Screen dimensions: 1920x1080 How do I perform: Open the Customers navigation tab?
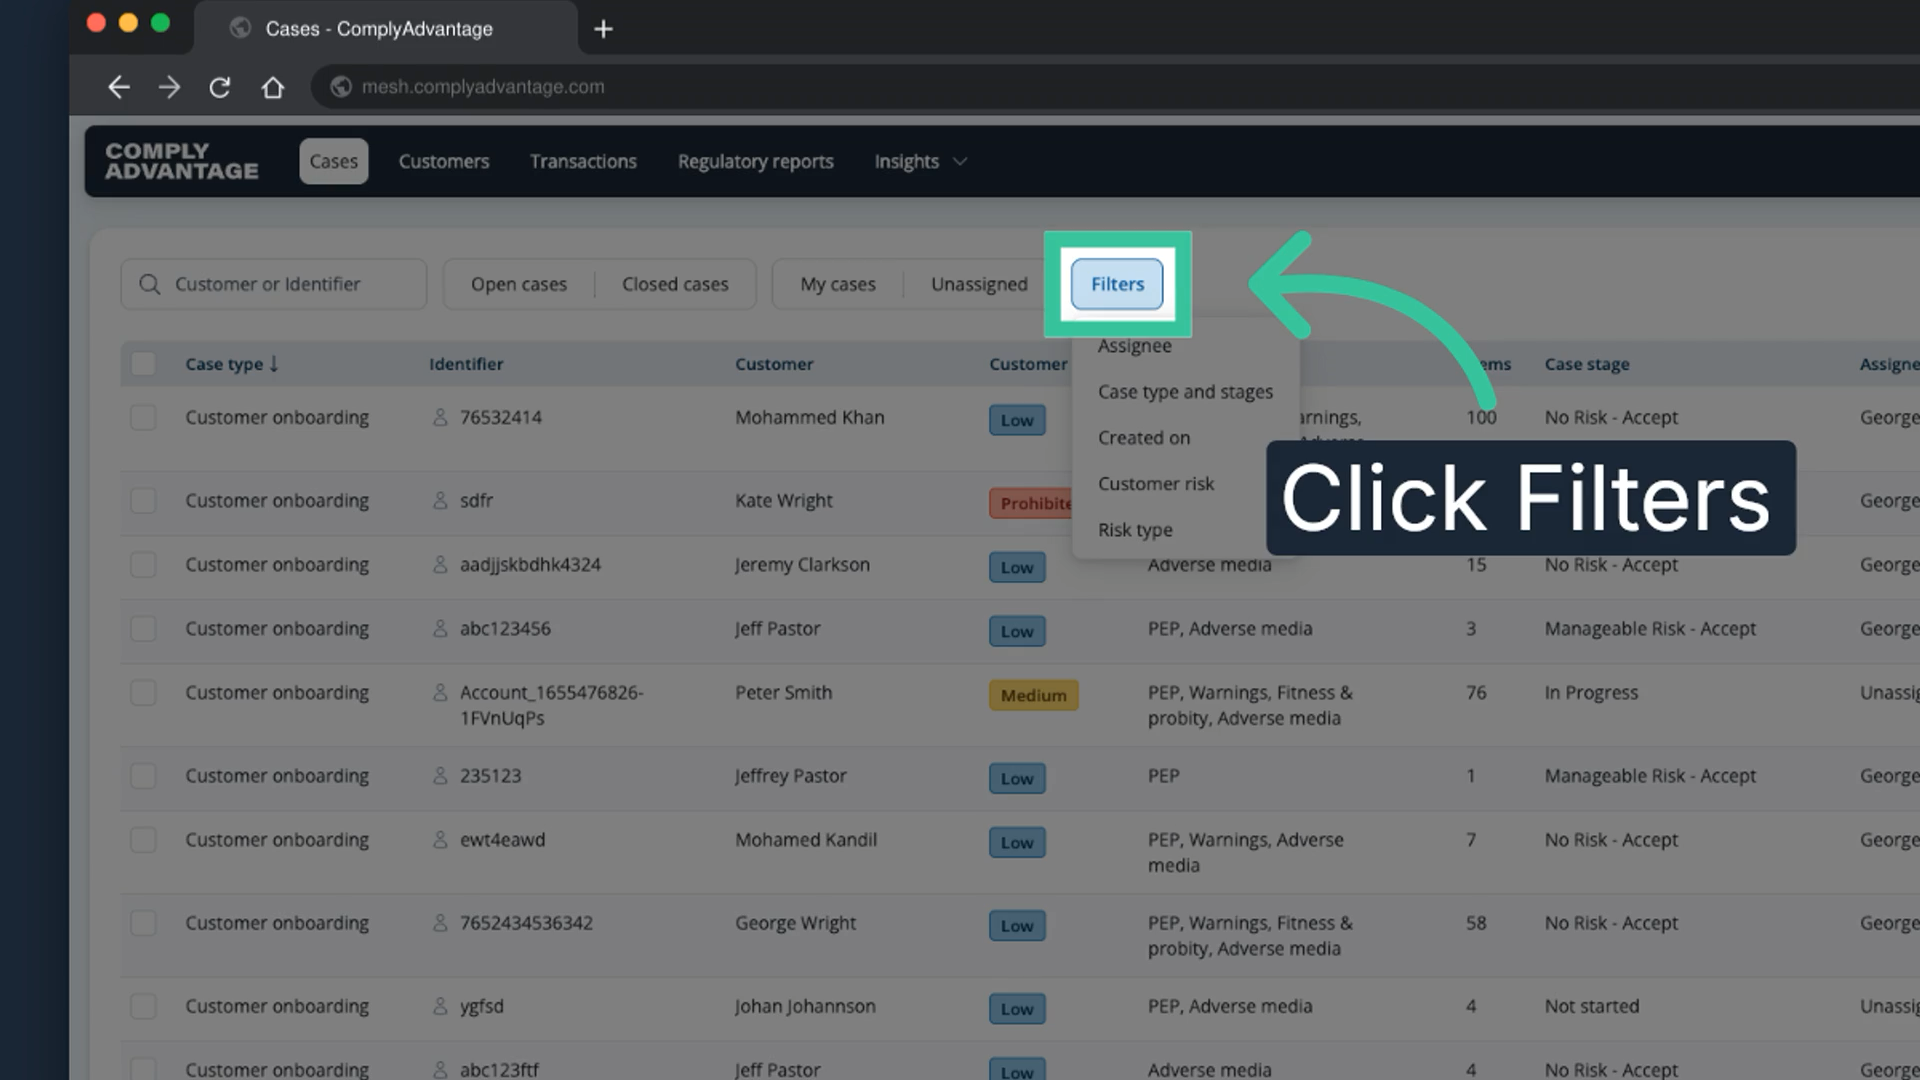coord(444,161)
